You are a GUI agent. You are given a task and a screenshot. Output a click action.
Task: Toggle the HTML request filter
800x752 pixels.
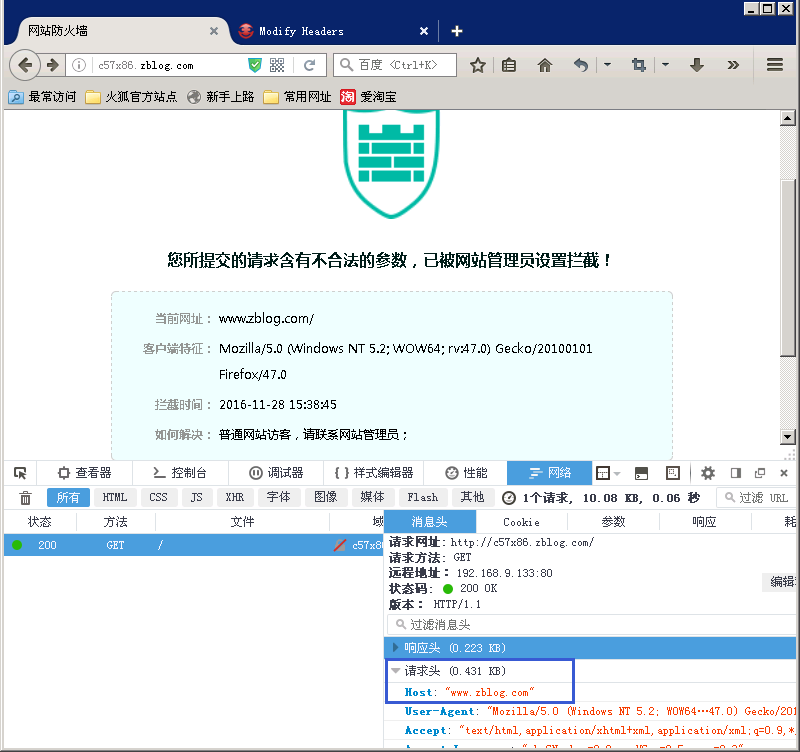115,497
